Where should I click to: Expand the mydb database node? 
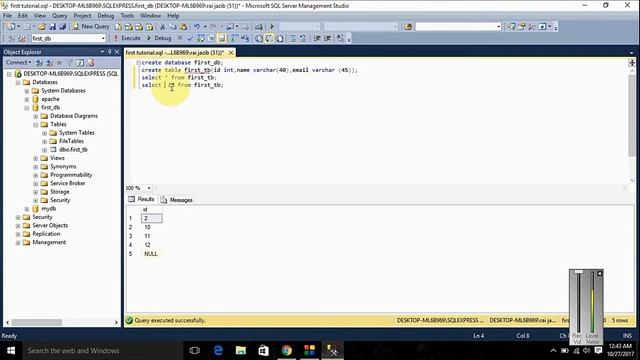click(x=27, y=209)
